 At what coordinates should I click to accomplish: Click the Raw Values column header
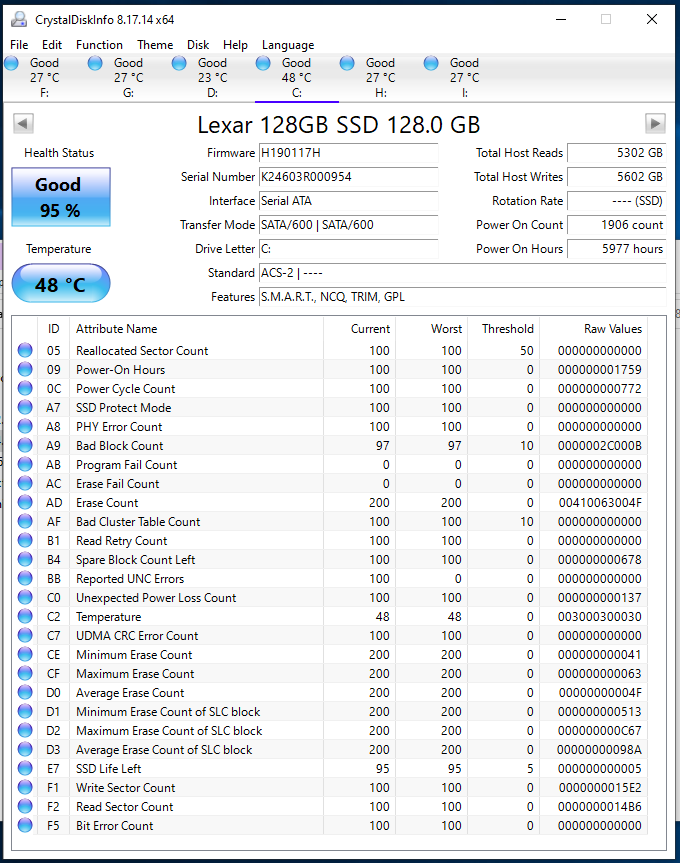click(x=594, y=329)
